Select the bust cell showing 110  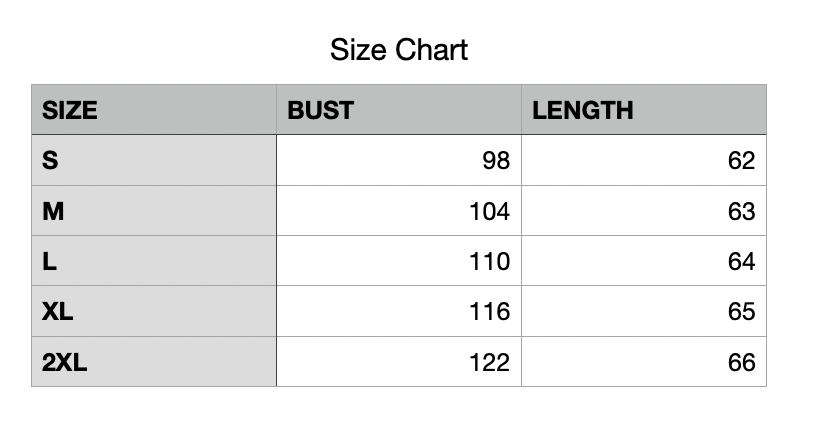point(489,261)
